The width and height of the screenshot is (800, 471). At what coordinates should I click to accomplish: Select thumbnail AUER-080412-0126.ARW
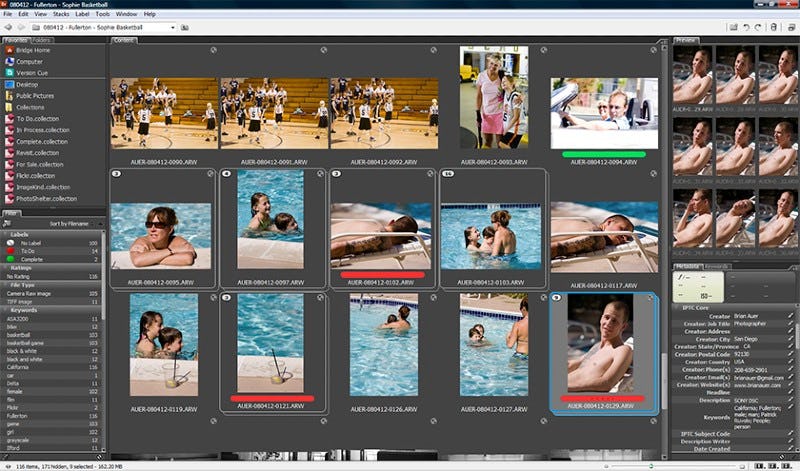[384, 344]
